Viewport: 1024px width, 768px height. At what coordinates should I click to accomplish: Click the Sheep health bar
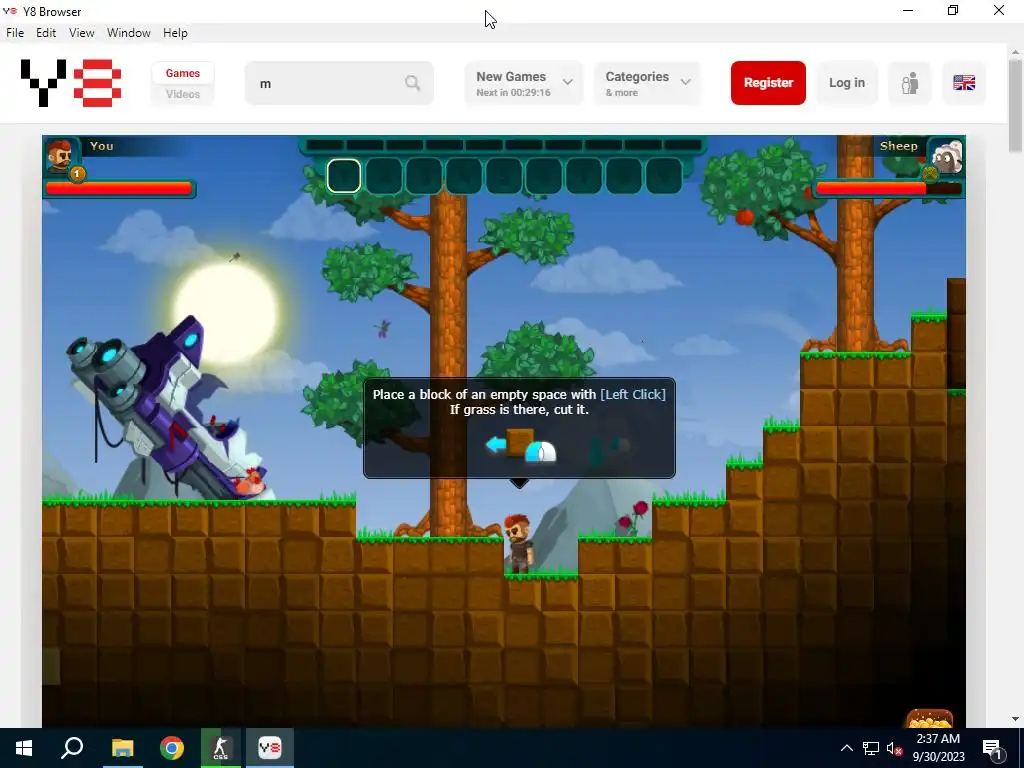pyautogui.click(x=888, y=189)
